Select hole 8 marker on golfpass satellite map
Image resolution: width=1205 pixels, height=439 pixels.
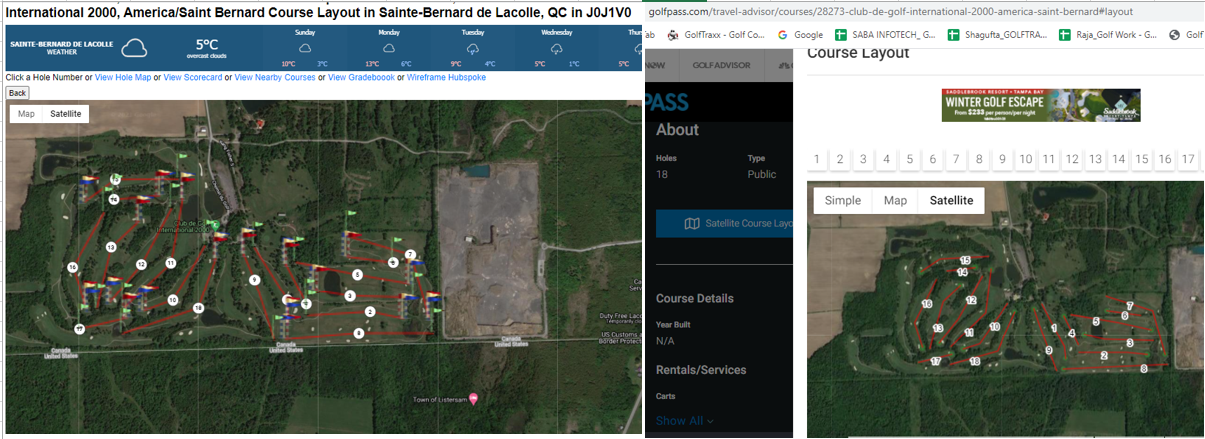point(1142,369)
